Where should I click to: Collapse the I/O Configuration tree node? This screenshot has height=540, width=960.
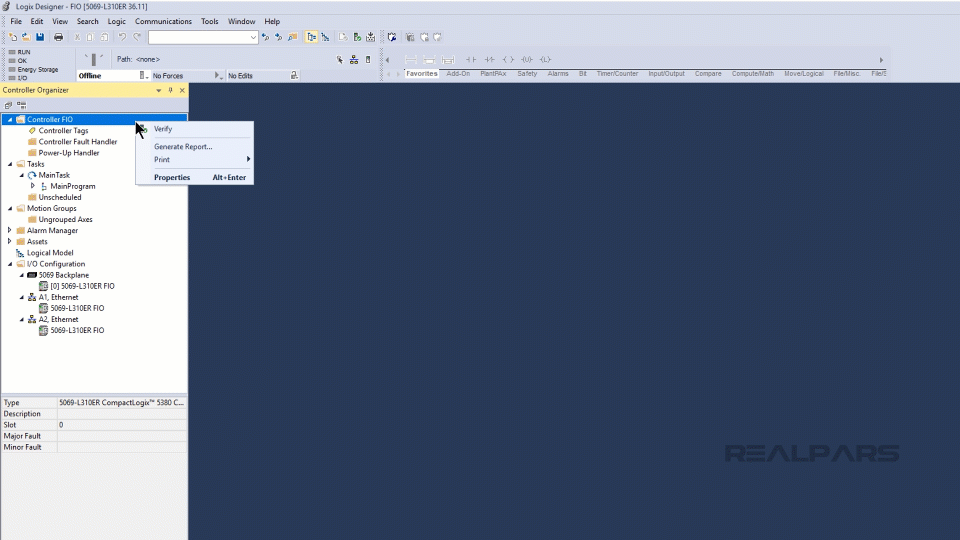tap(10, 264)
